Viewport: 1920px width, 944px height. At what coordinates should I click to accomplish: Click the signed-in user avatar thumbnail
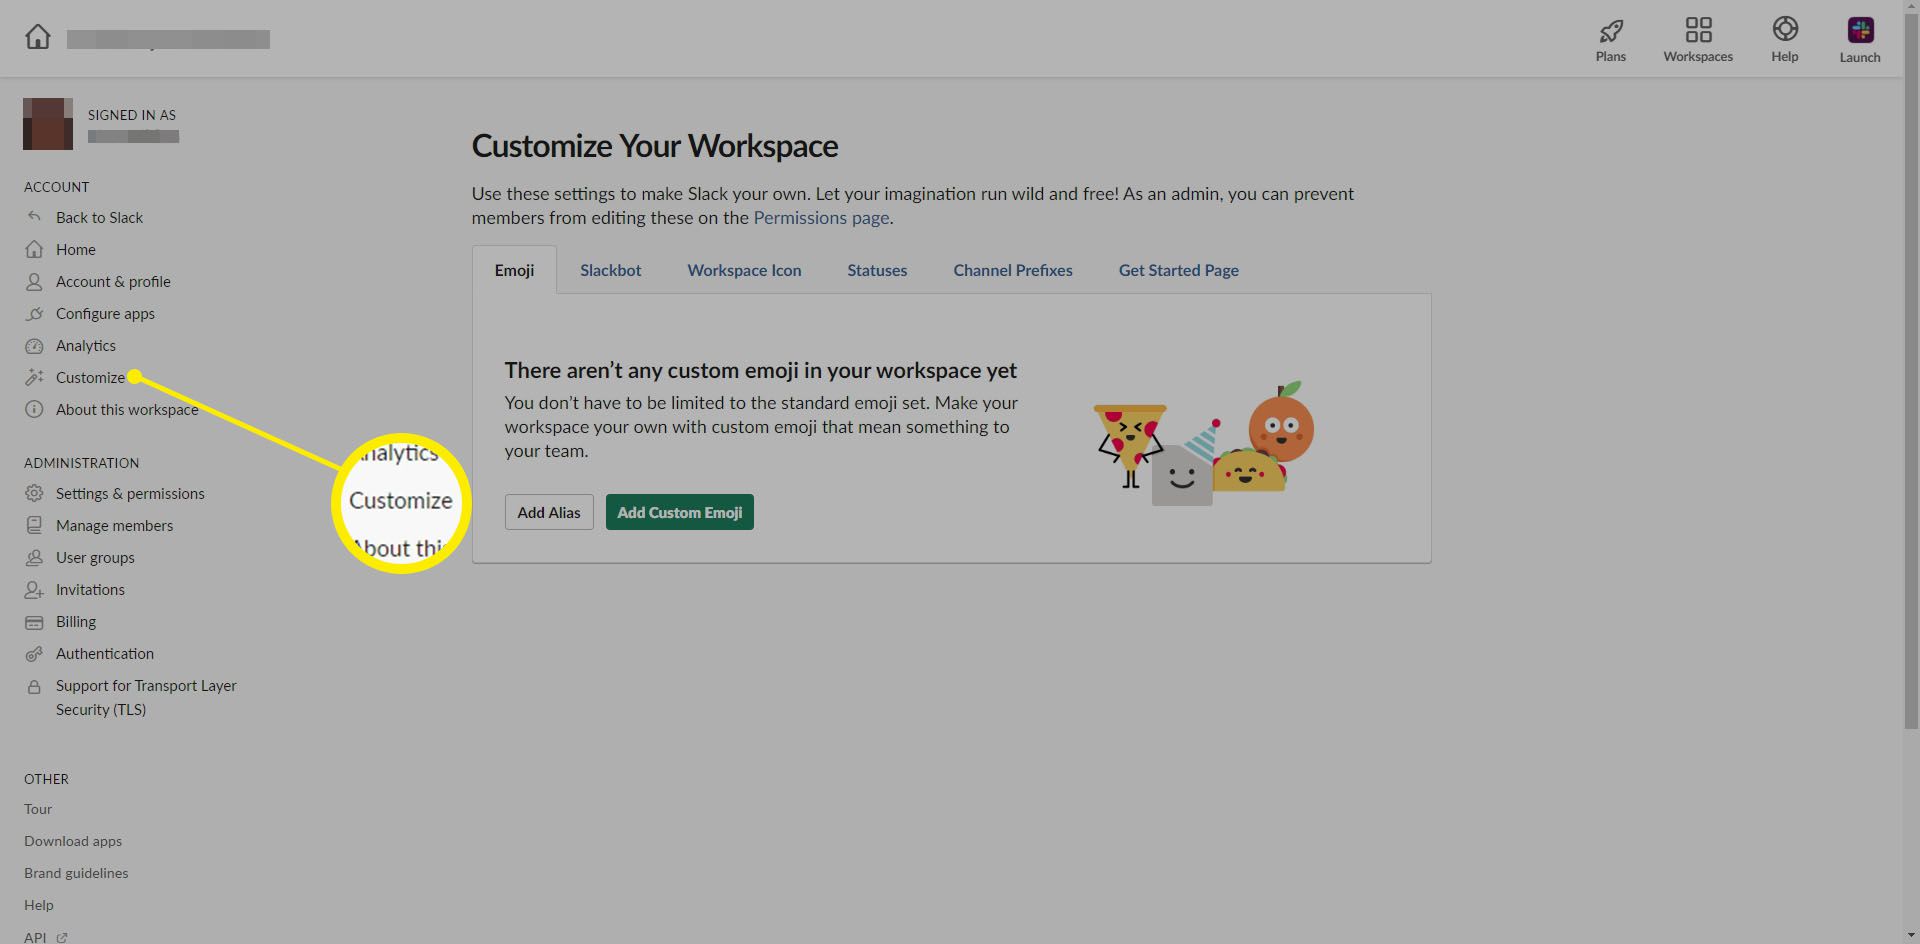tap(48, 124)
